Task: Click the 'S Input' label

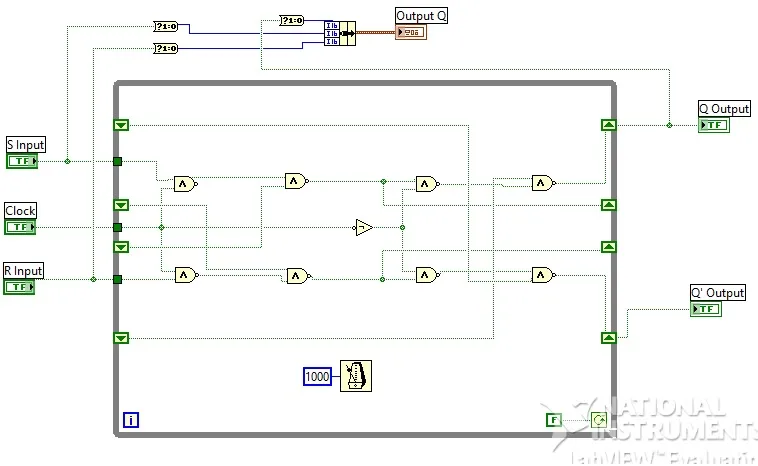Action: pos(26,145)
